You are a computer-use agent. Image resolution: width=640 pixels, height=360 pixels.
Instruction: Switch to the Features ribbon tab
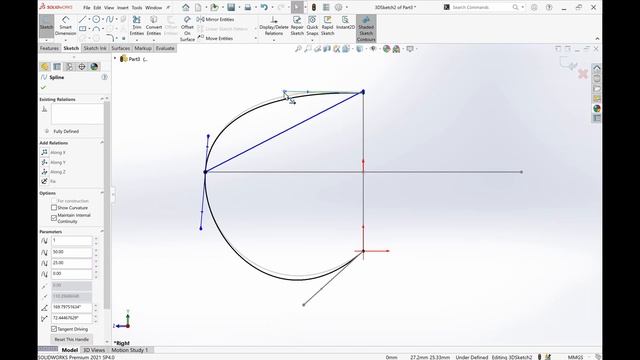pyautogui.click(x=49, y=48)
